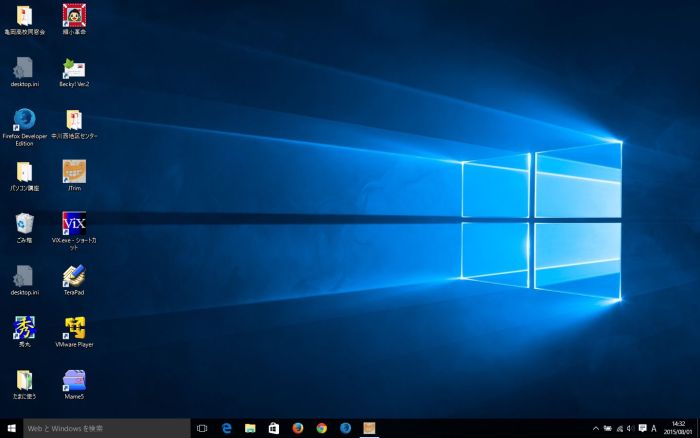700x438 pixels.
Task: Select the ViX.exe shortcut icon
Action: 74,223
